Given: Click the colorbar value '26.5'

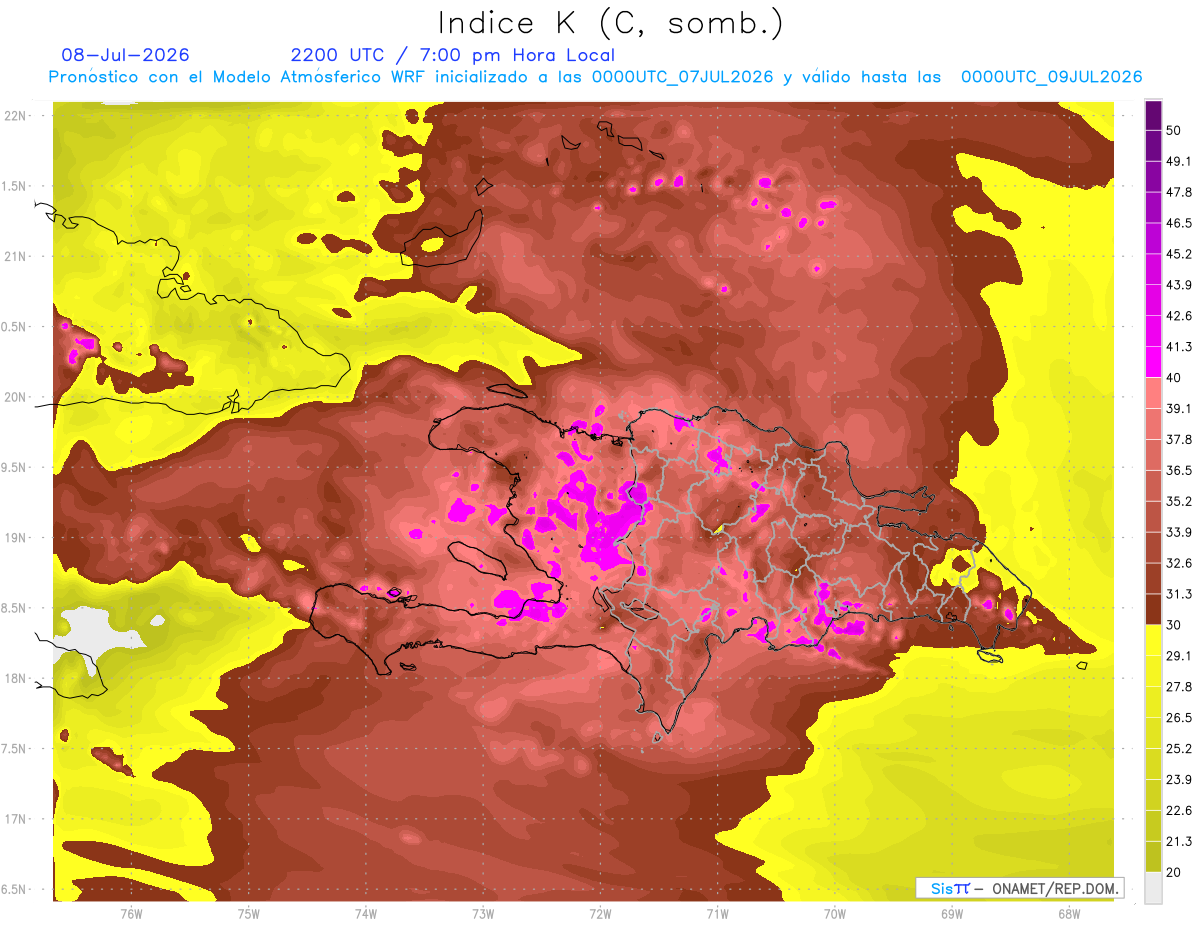Looking at the screenshot, I should tap(1178, 717).
